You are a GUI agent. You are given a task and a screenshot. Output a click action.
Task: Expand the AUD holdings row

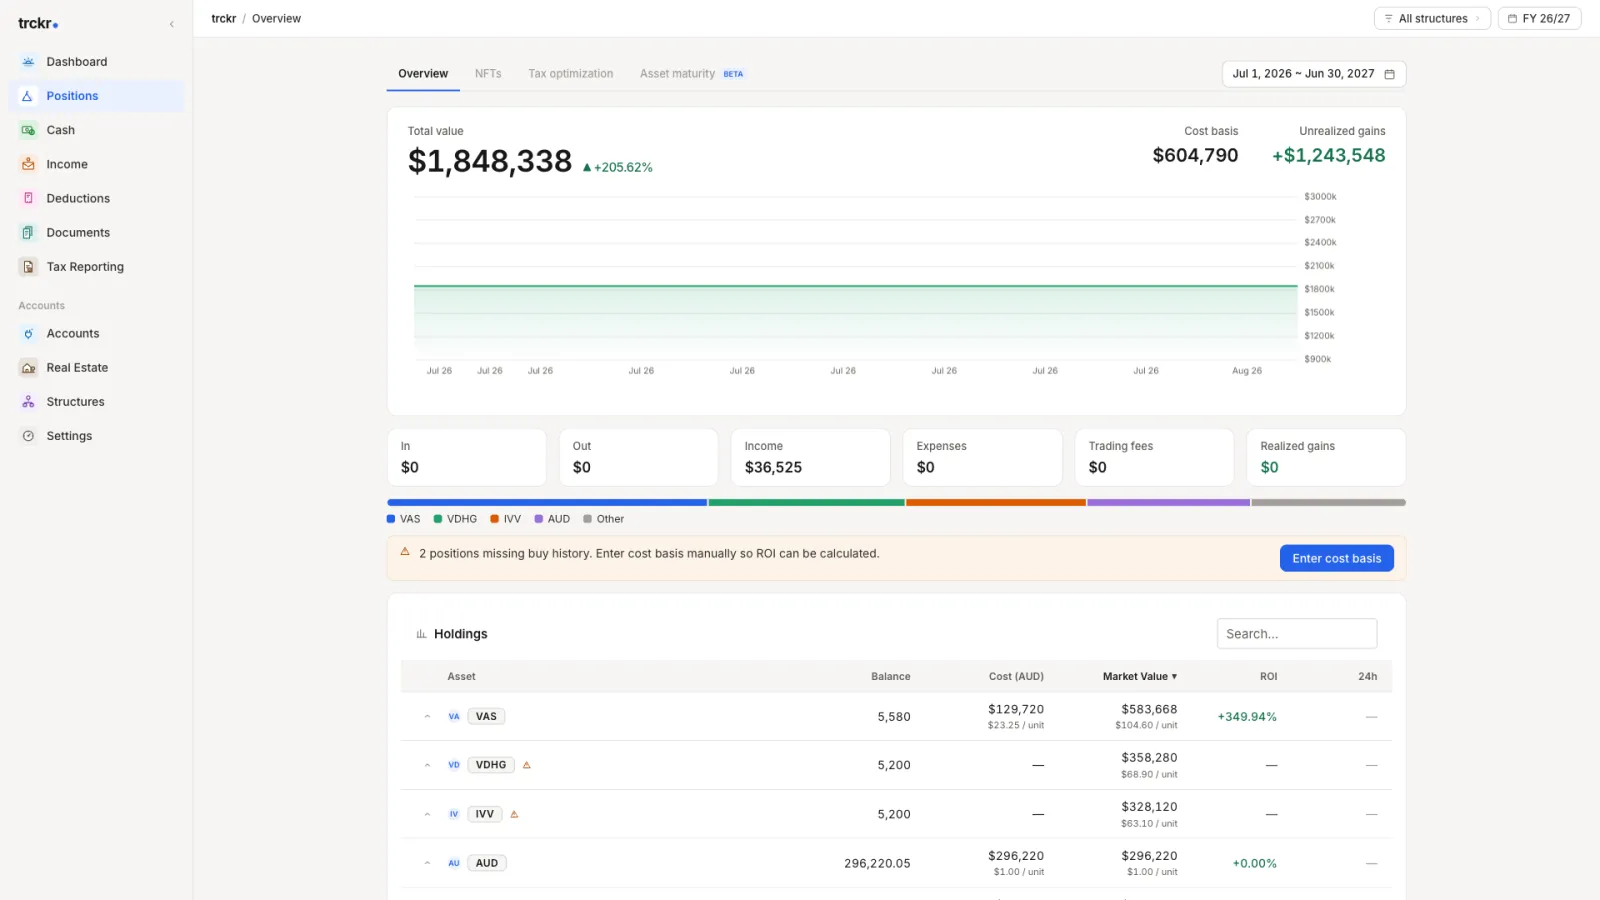click(427, 863)
